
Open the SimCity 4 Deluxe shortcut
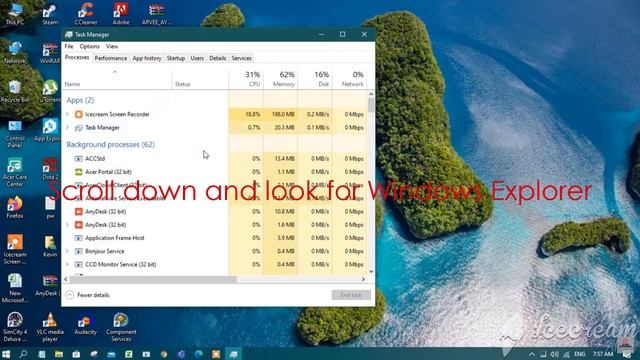coord(15,327)
